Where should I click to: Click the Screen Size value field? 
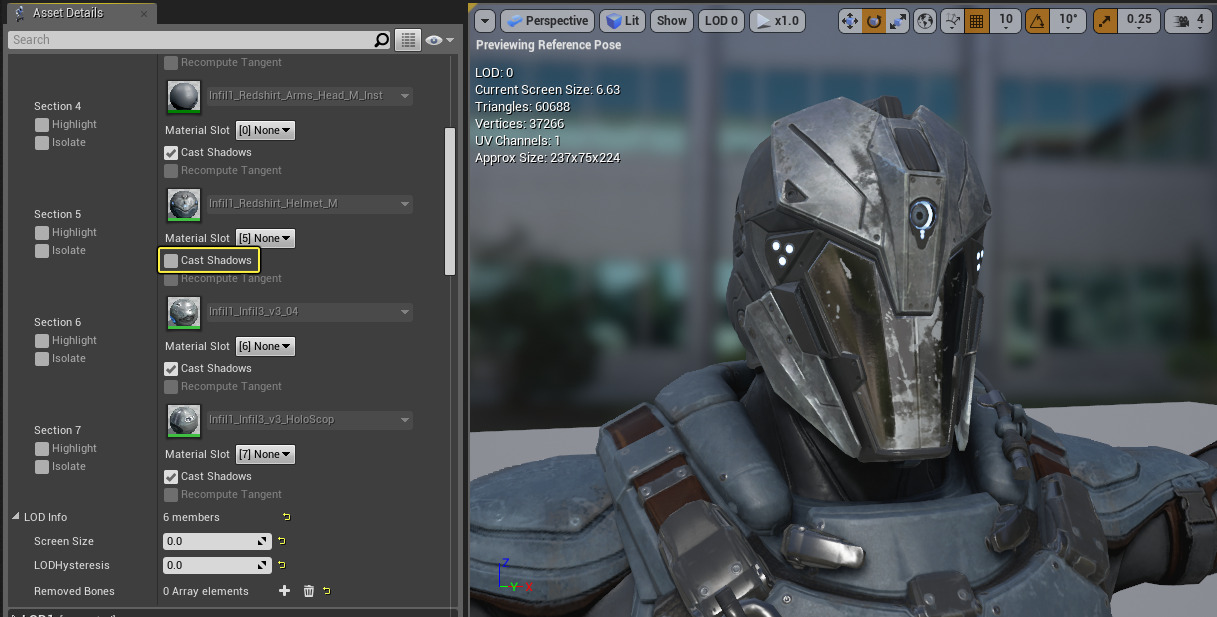[x=210, y=541]
